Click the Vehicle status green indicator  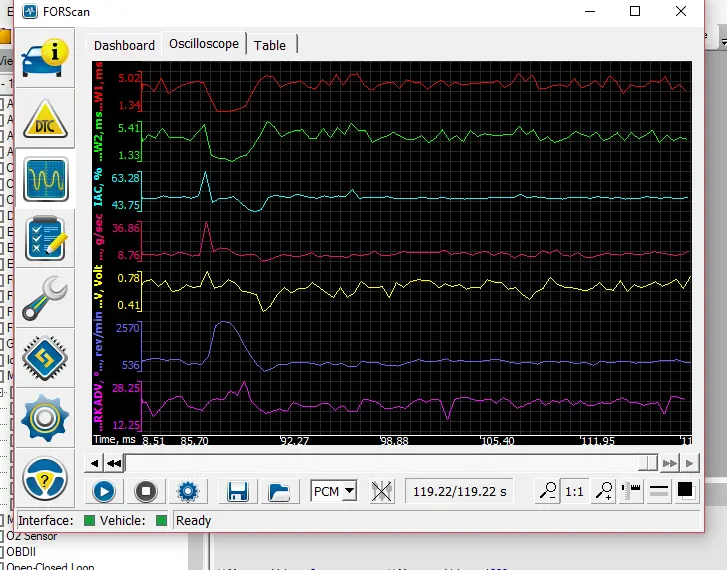click(x=161, y=520)
